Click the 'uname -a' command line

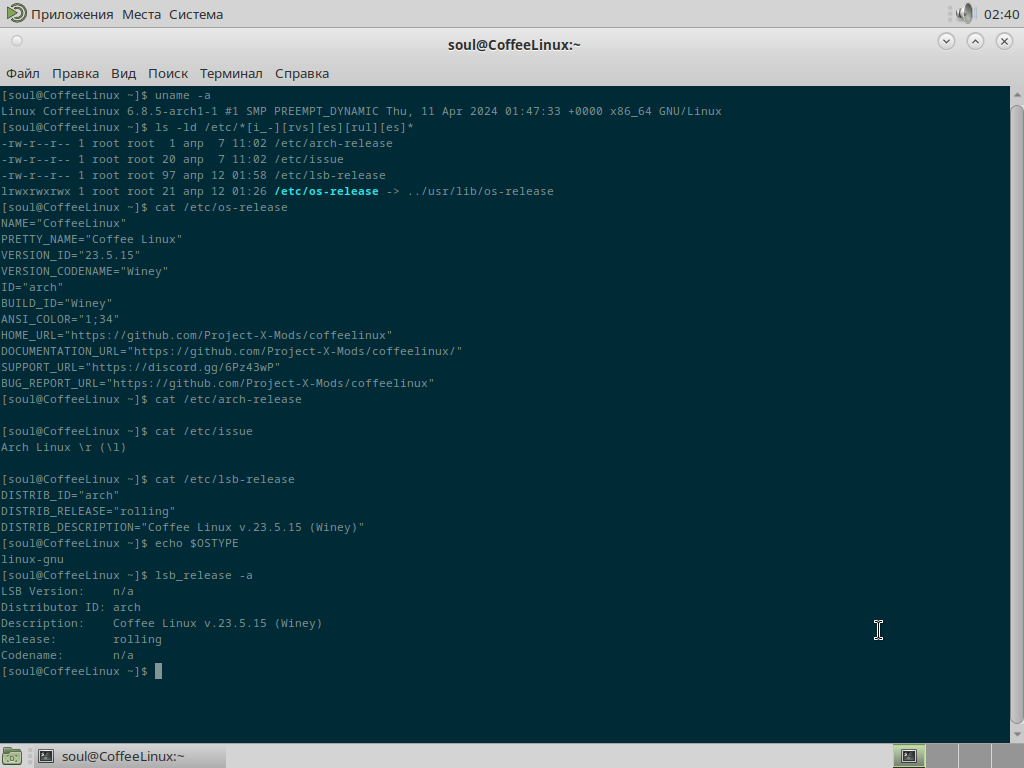pyautogui.click(x=106, y=95)
